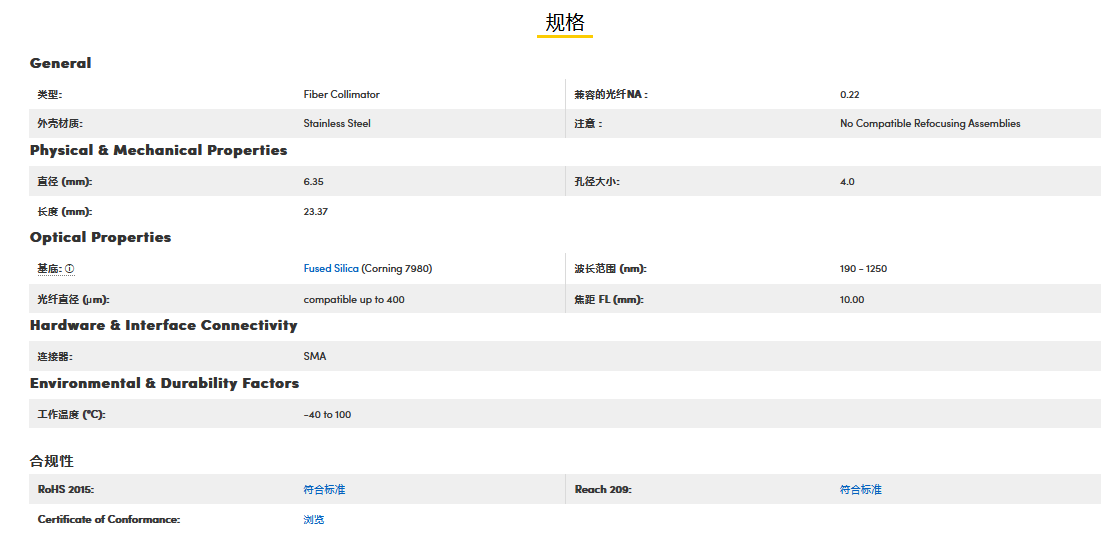The image size is (1110, 554).
Task: Click the 合规性 section heading
Action: (x=51, y=461)
